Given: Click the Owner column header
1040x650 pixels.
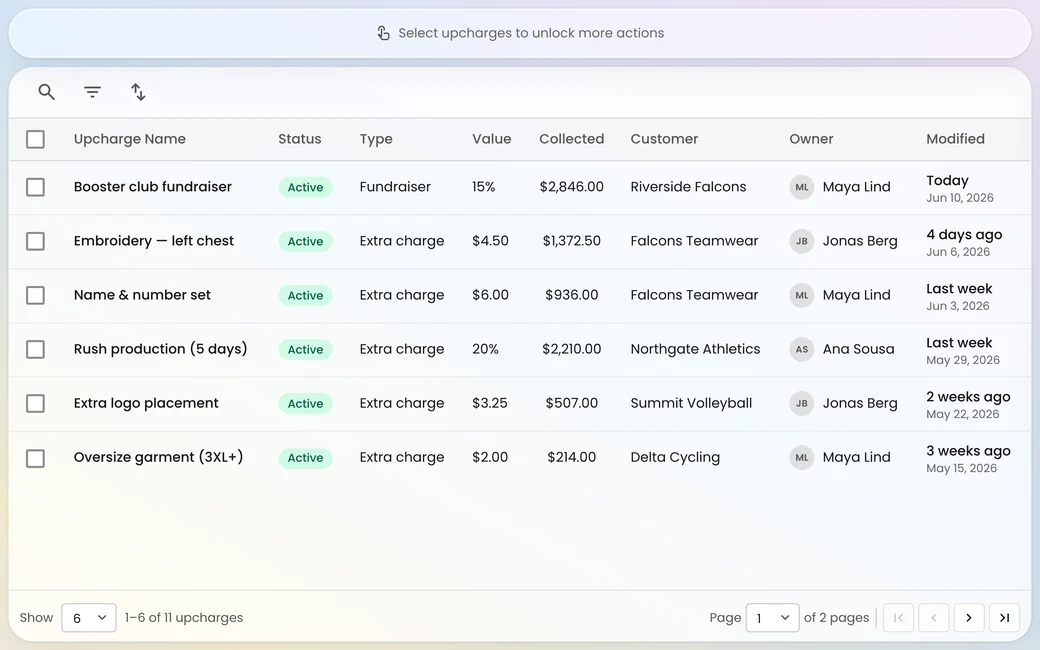Looking at the screenshot, I should [x=811, y=139].
